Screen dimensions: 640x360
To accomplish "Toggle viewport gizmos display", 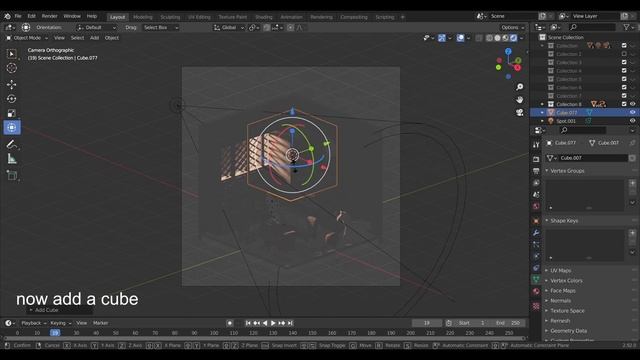I will click(x=442, y=38).
